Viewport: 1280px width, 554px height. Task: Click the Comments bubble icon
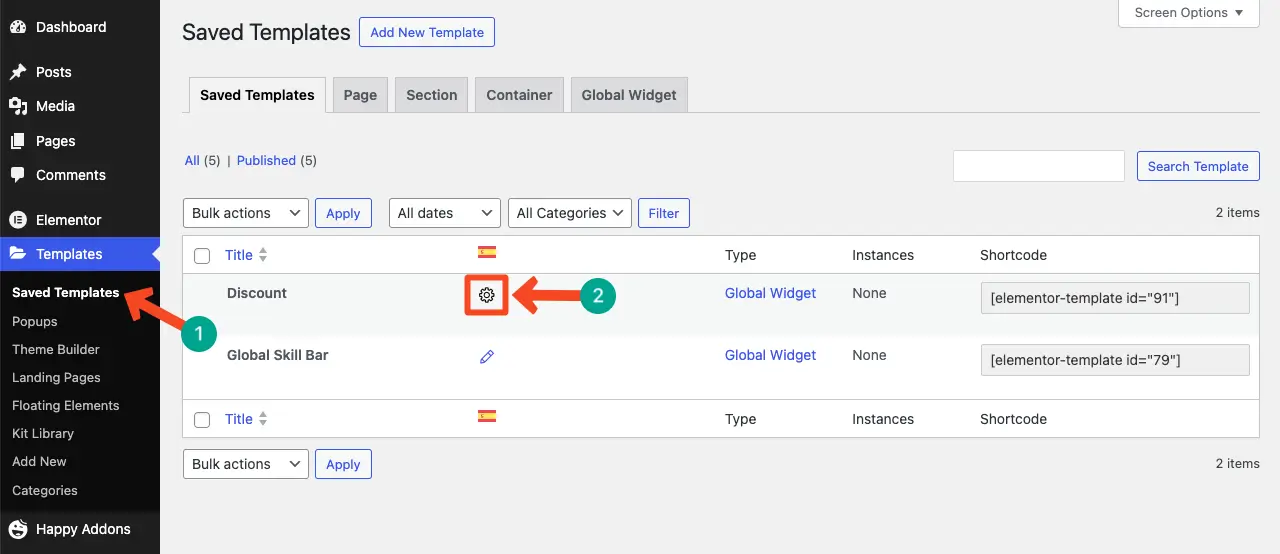pos(18,175)
